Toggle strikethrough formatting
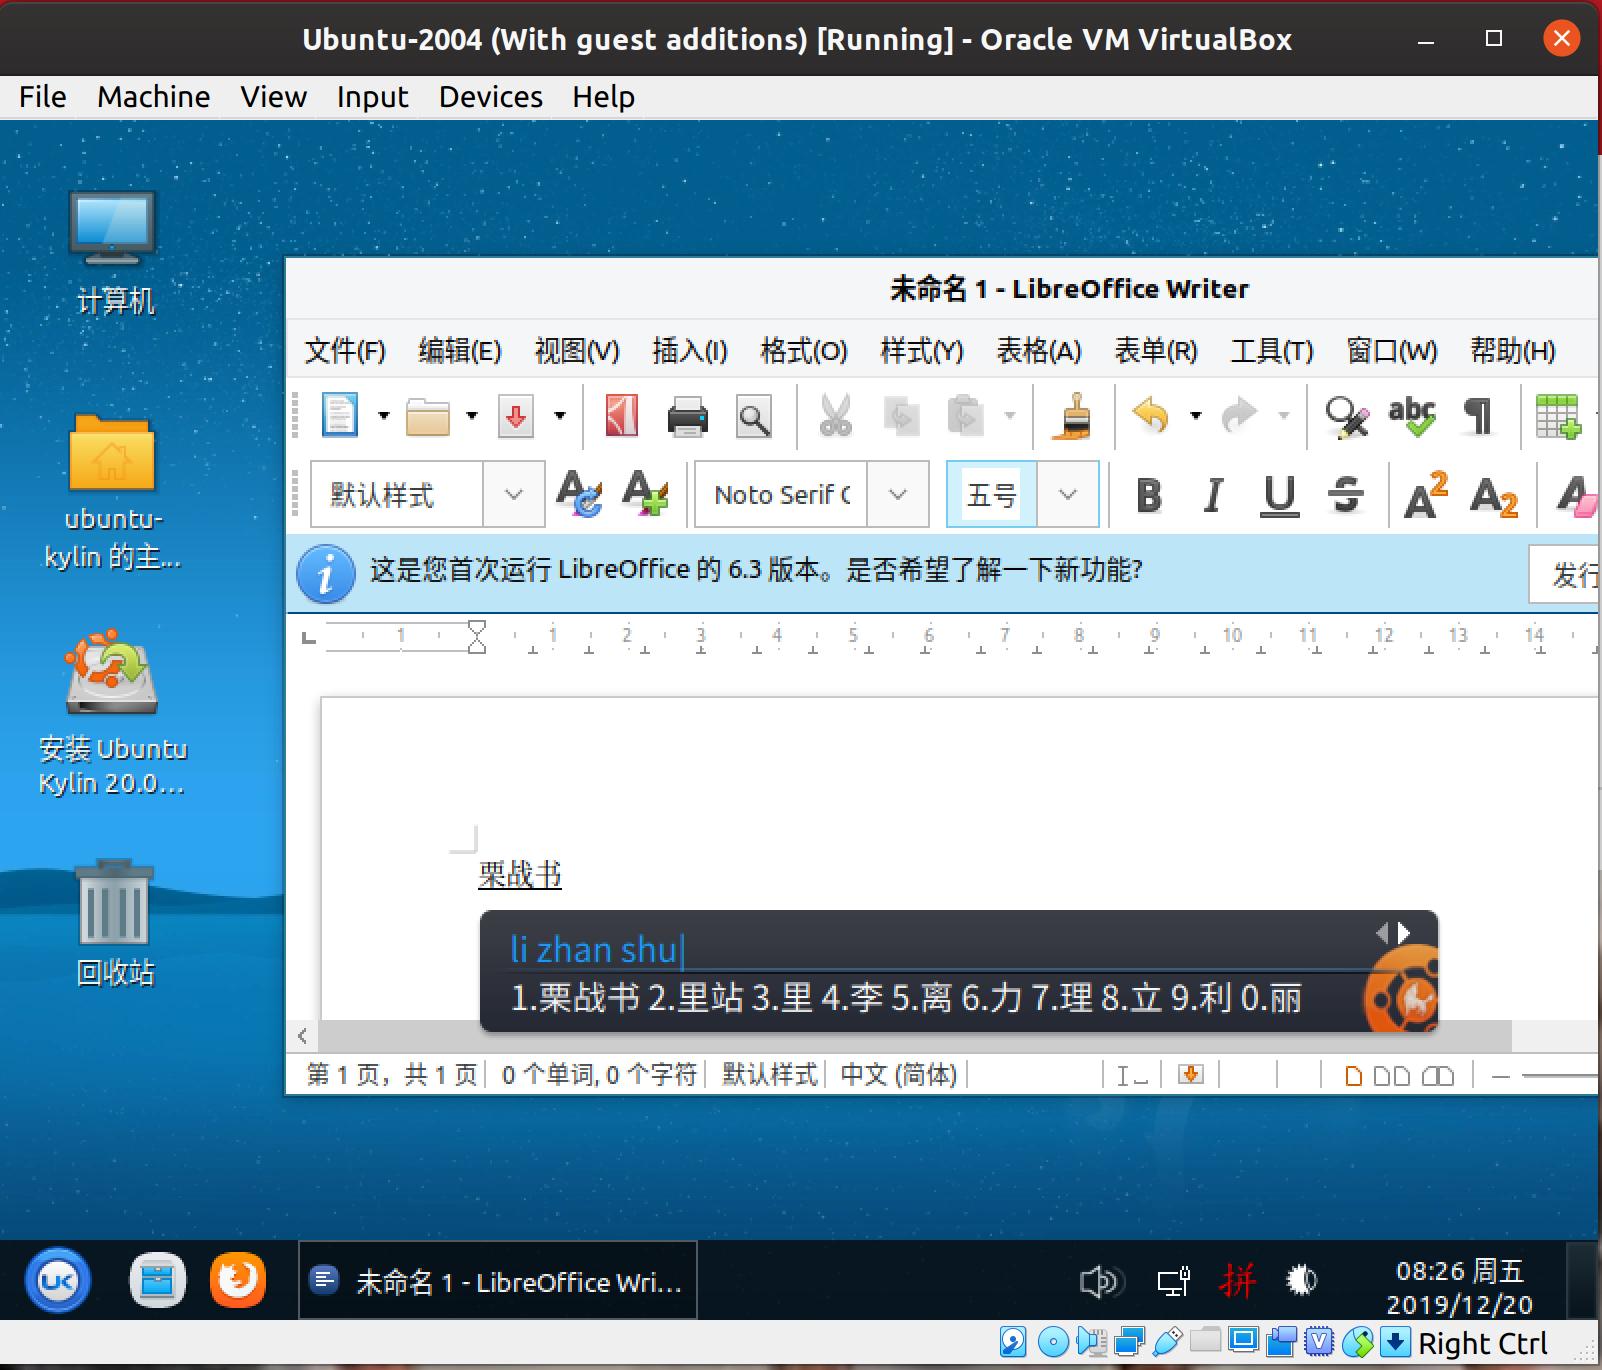The image size is (1602, 1370). 1346,495
